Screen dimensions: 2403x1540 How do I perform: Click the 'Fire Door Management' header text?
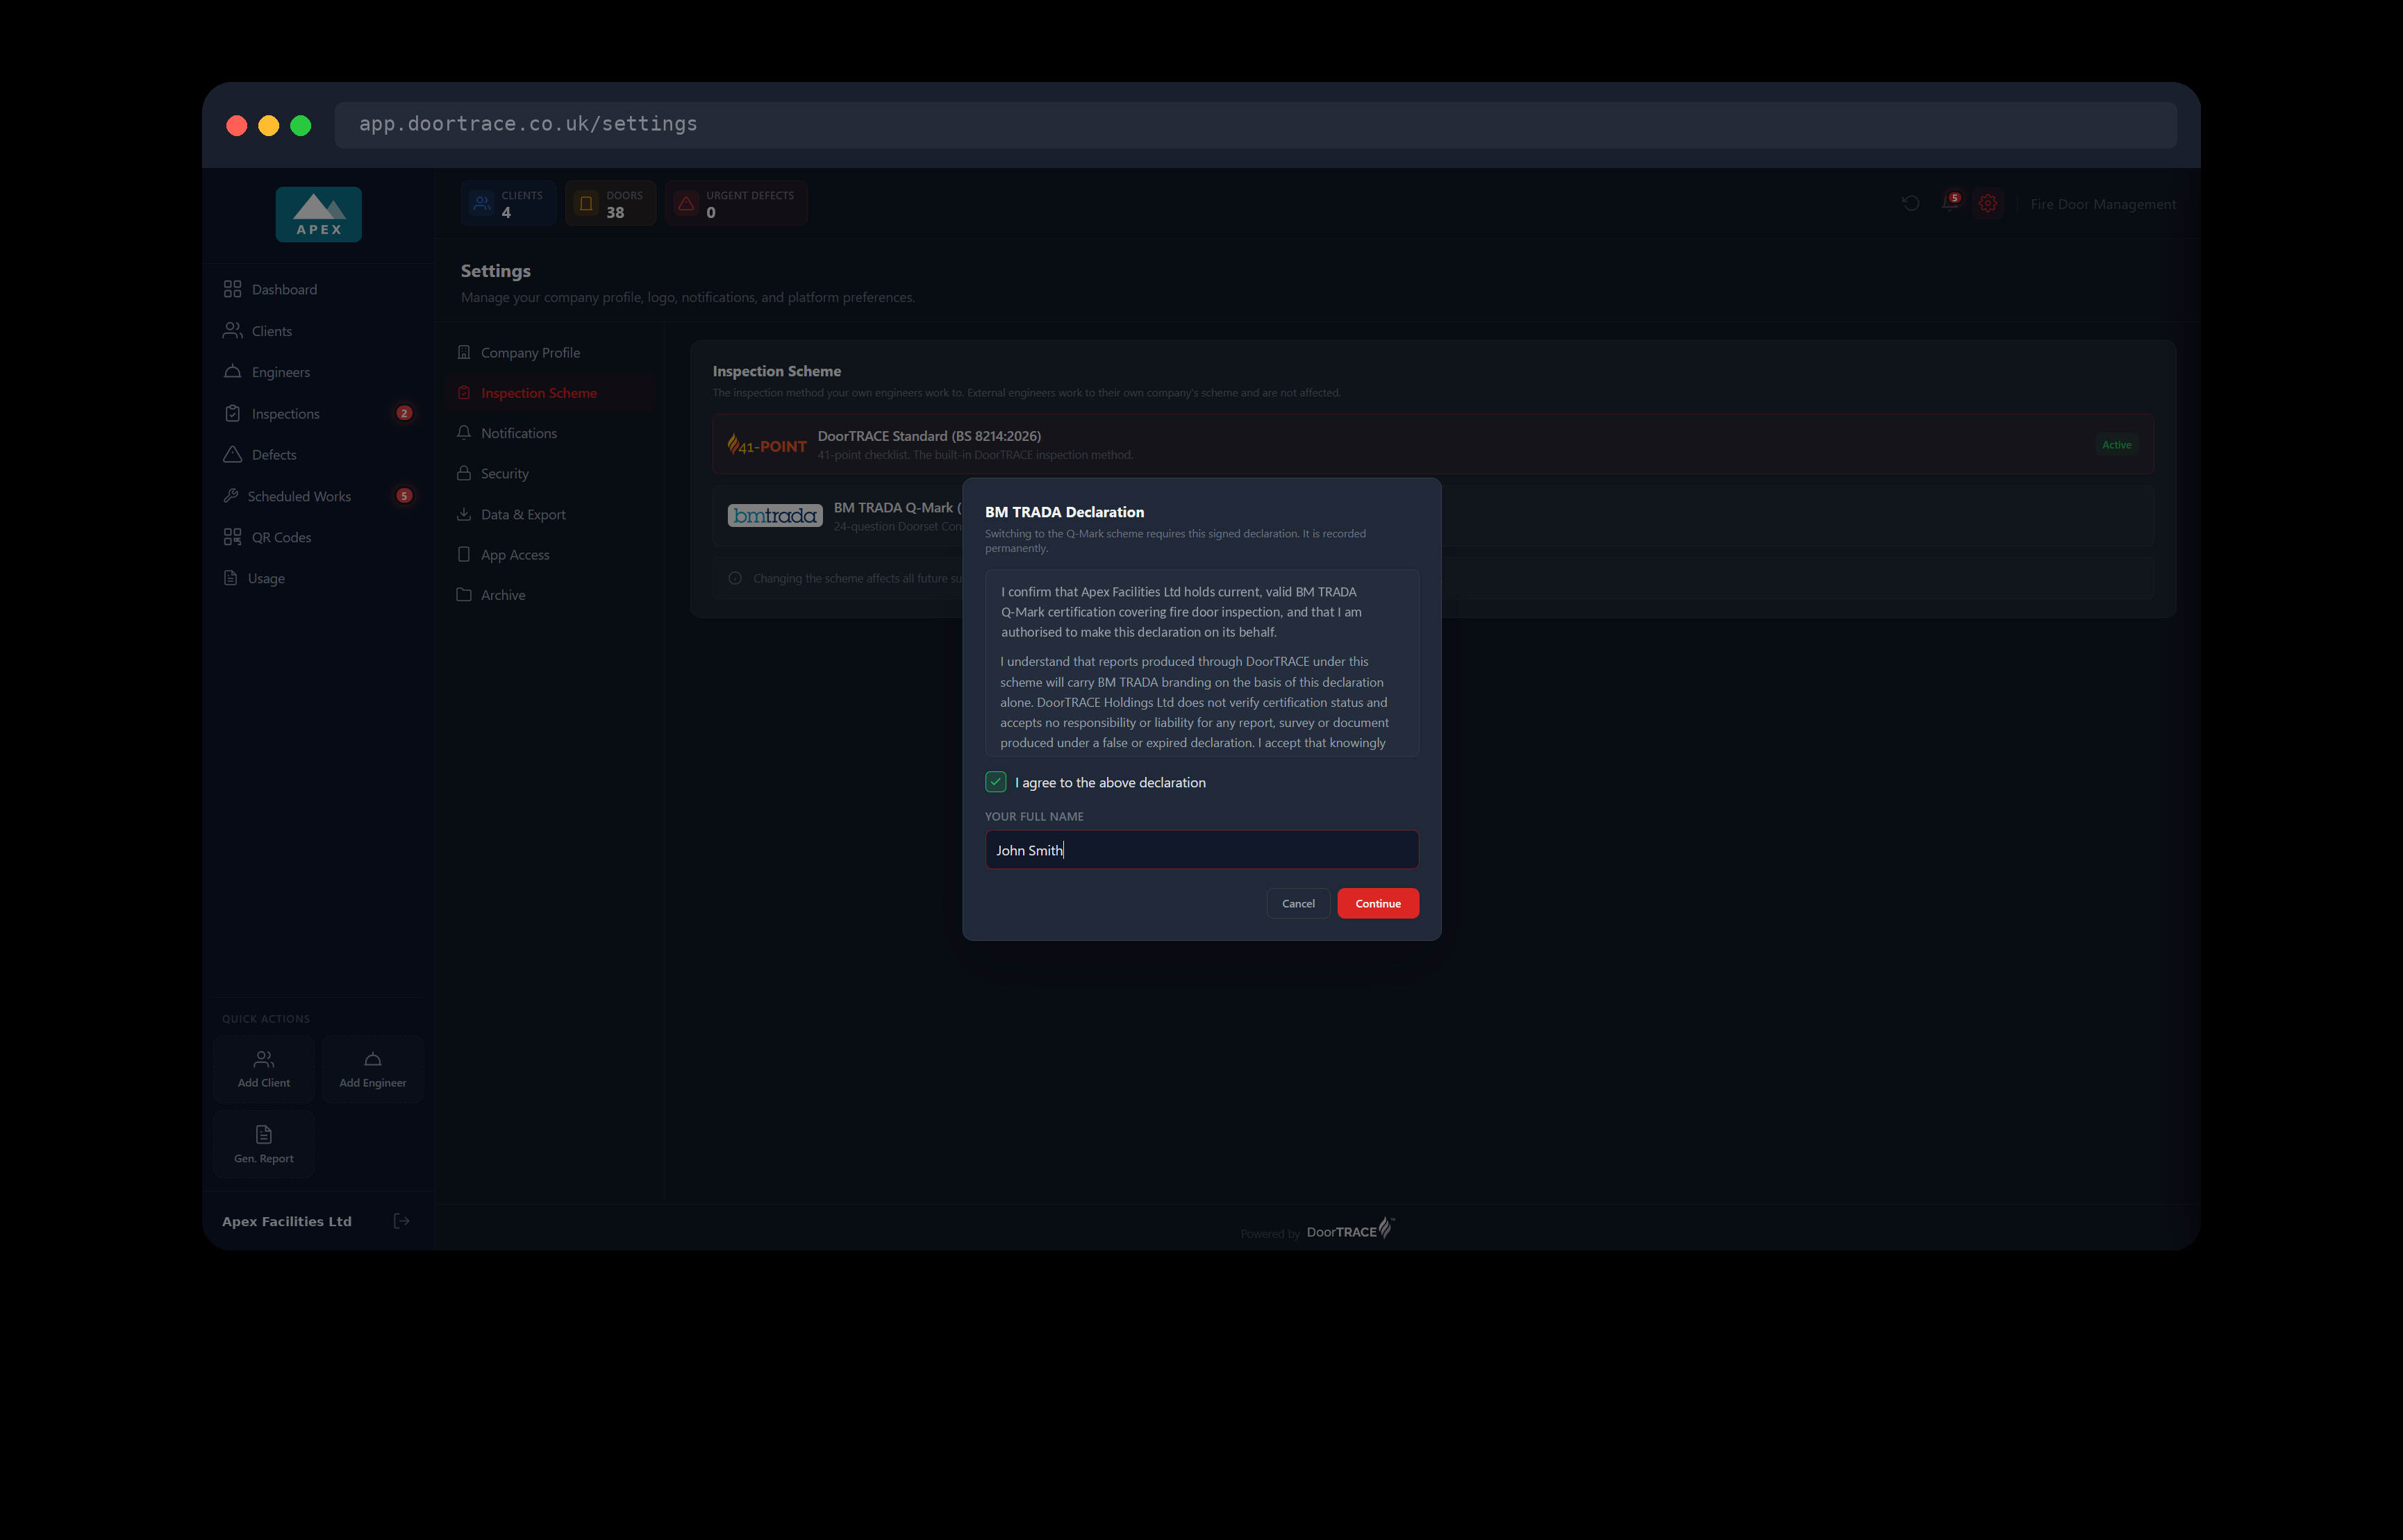click(2103, 204)
